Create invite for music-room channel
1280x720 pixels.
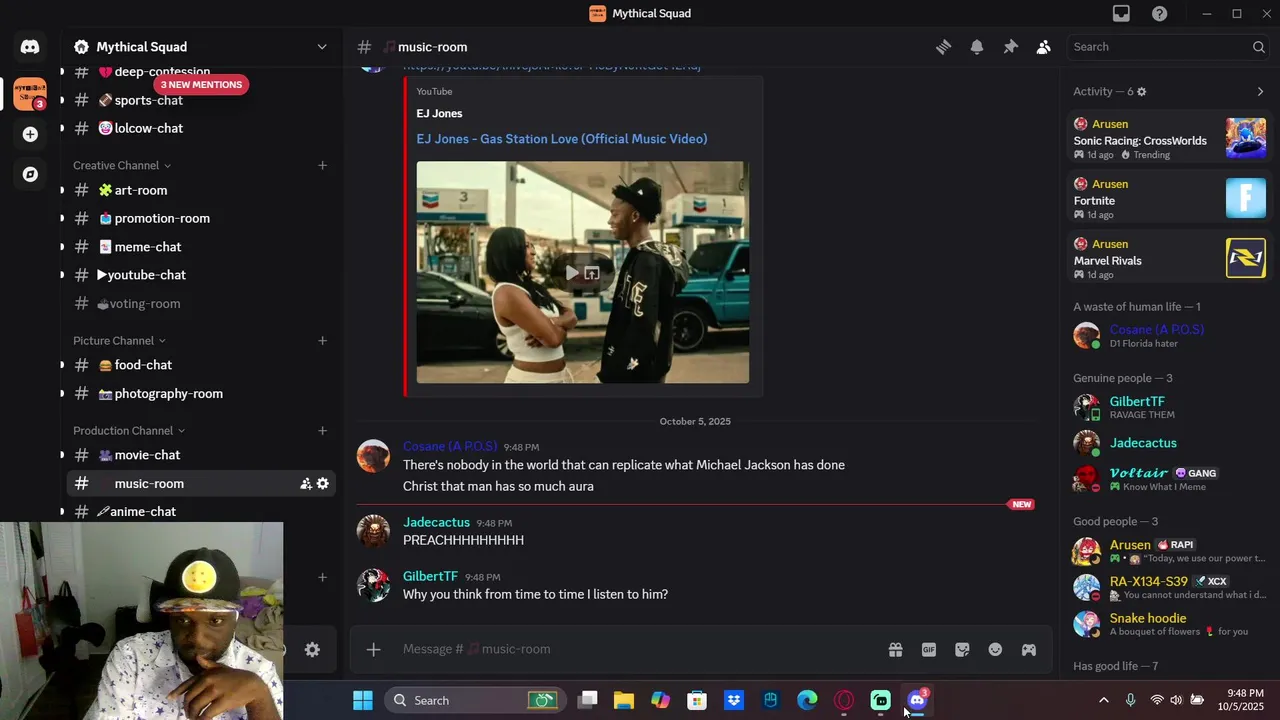[x=306, y=484]
